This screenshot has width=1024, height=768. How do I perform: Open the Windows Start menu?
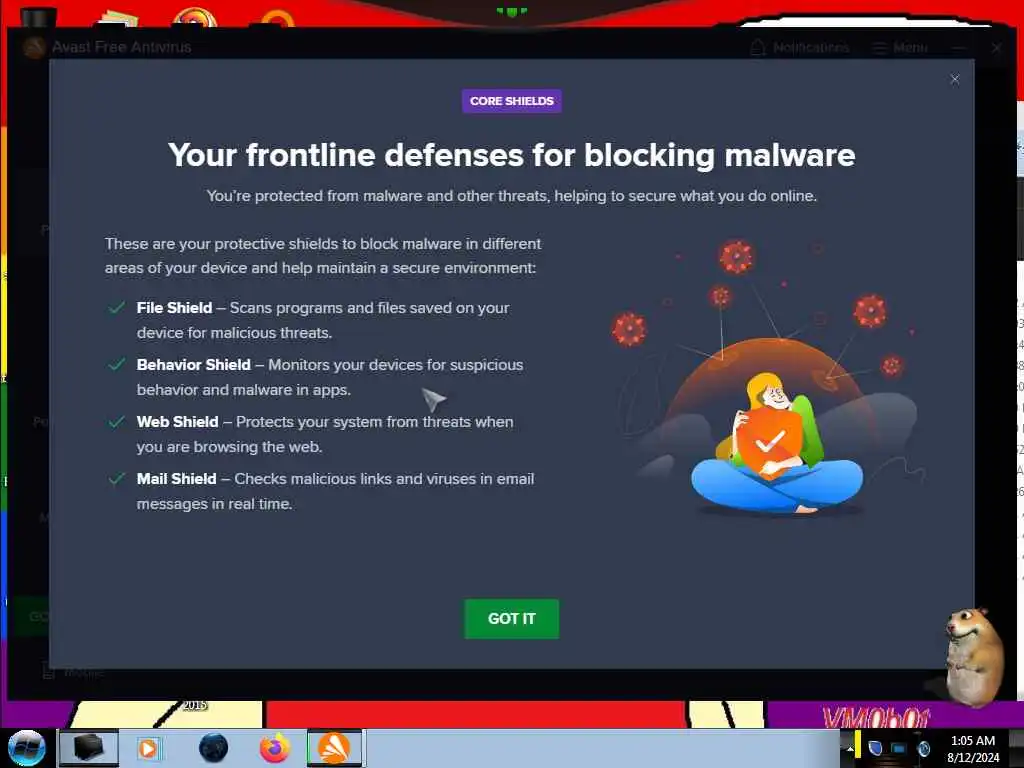pyautogui.click(x=26, y=748)
